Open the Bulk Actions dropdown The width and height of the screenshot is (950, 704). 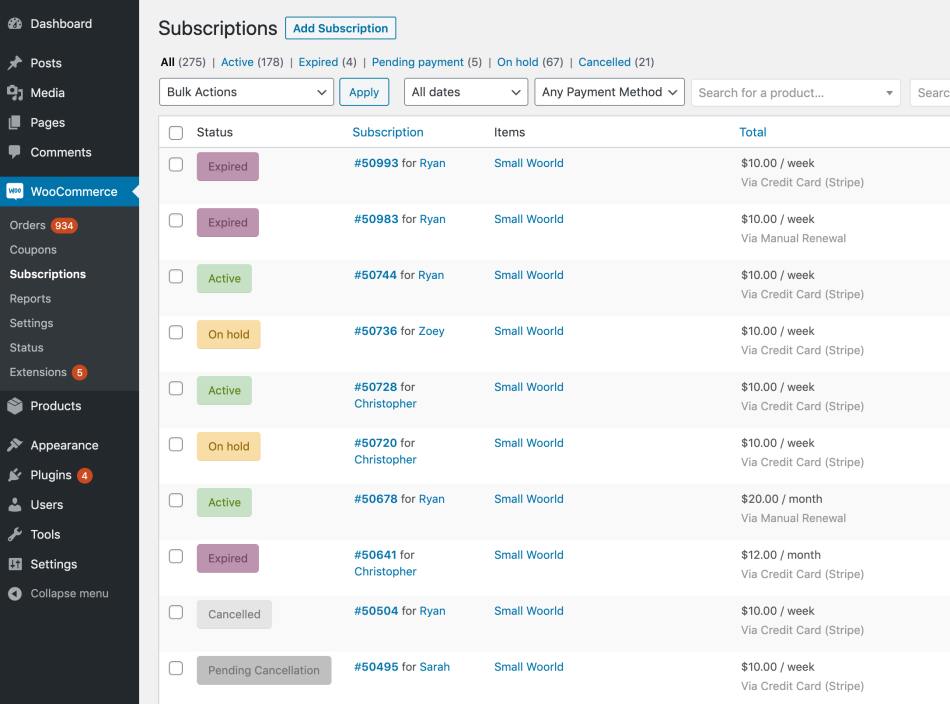[246, 92]
